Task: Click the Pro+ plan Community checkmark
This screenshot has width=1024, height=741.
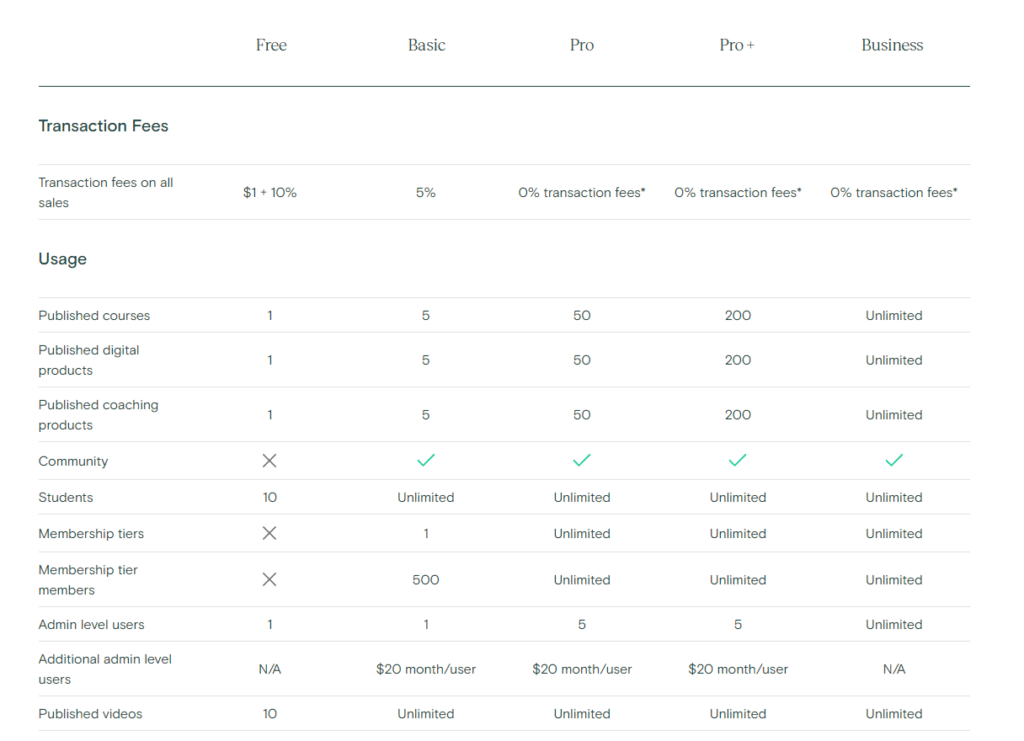Action: 737,460
